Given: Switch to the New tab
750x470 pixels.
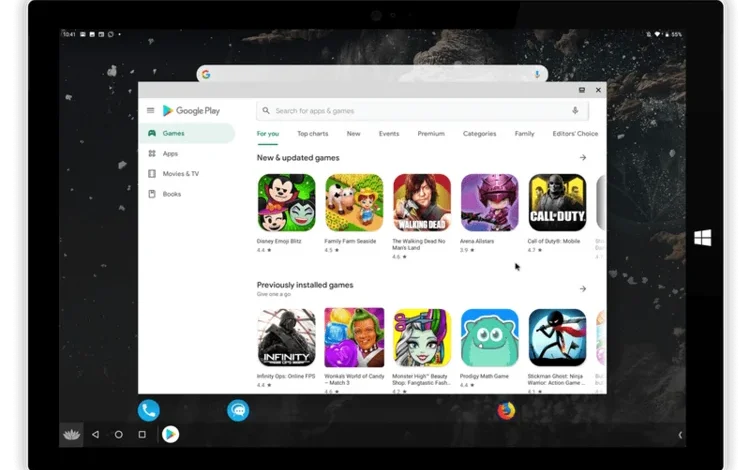Looking at the screenshot, I should coord(353,133).
